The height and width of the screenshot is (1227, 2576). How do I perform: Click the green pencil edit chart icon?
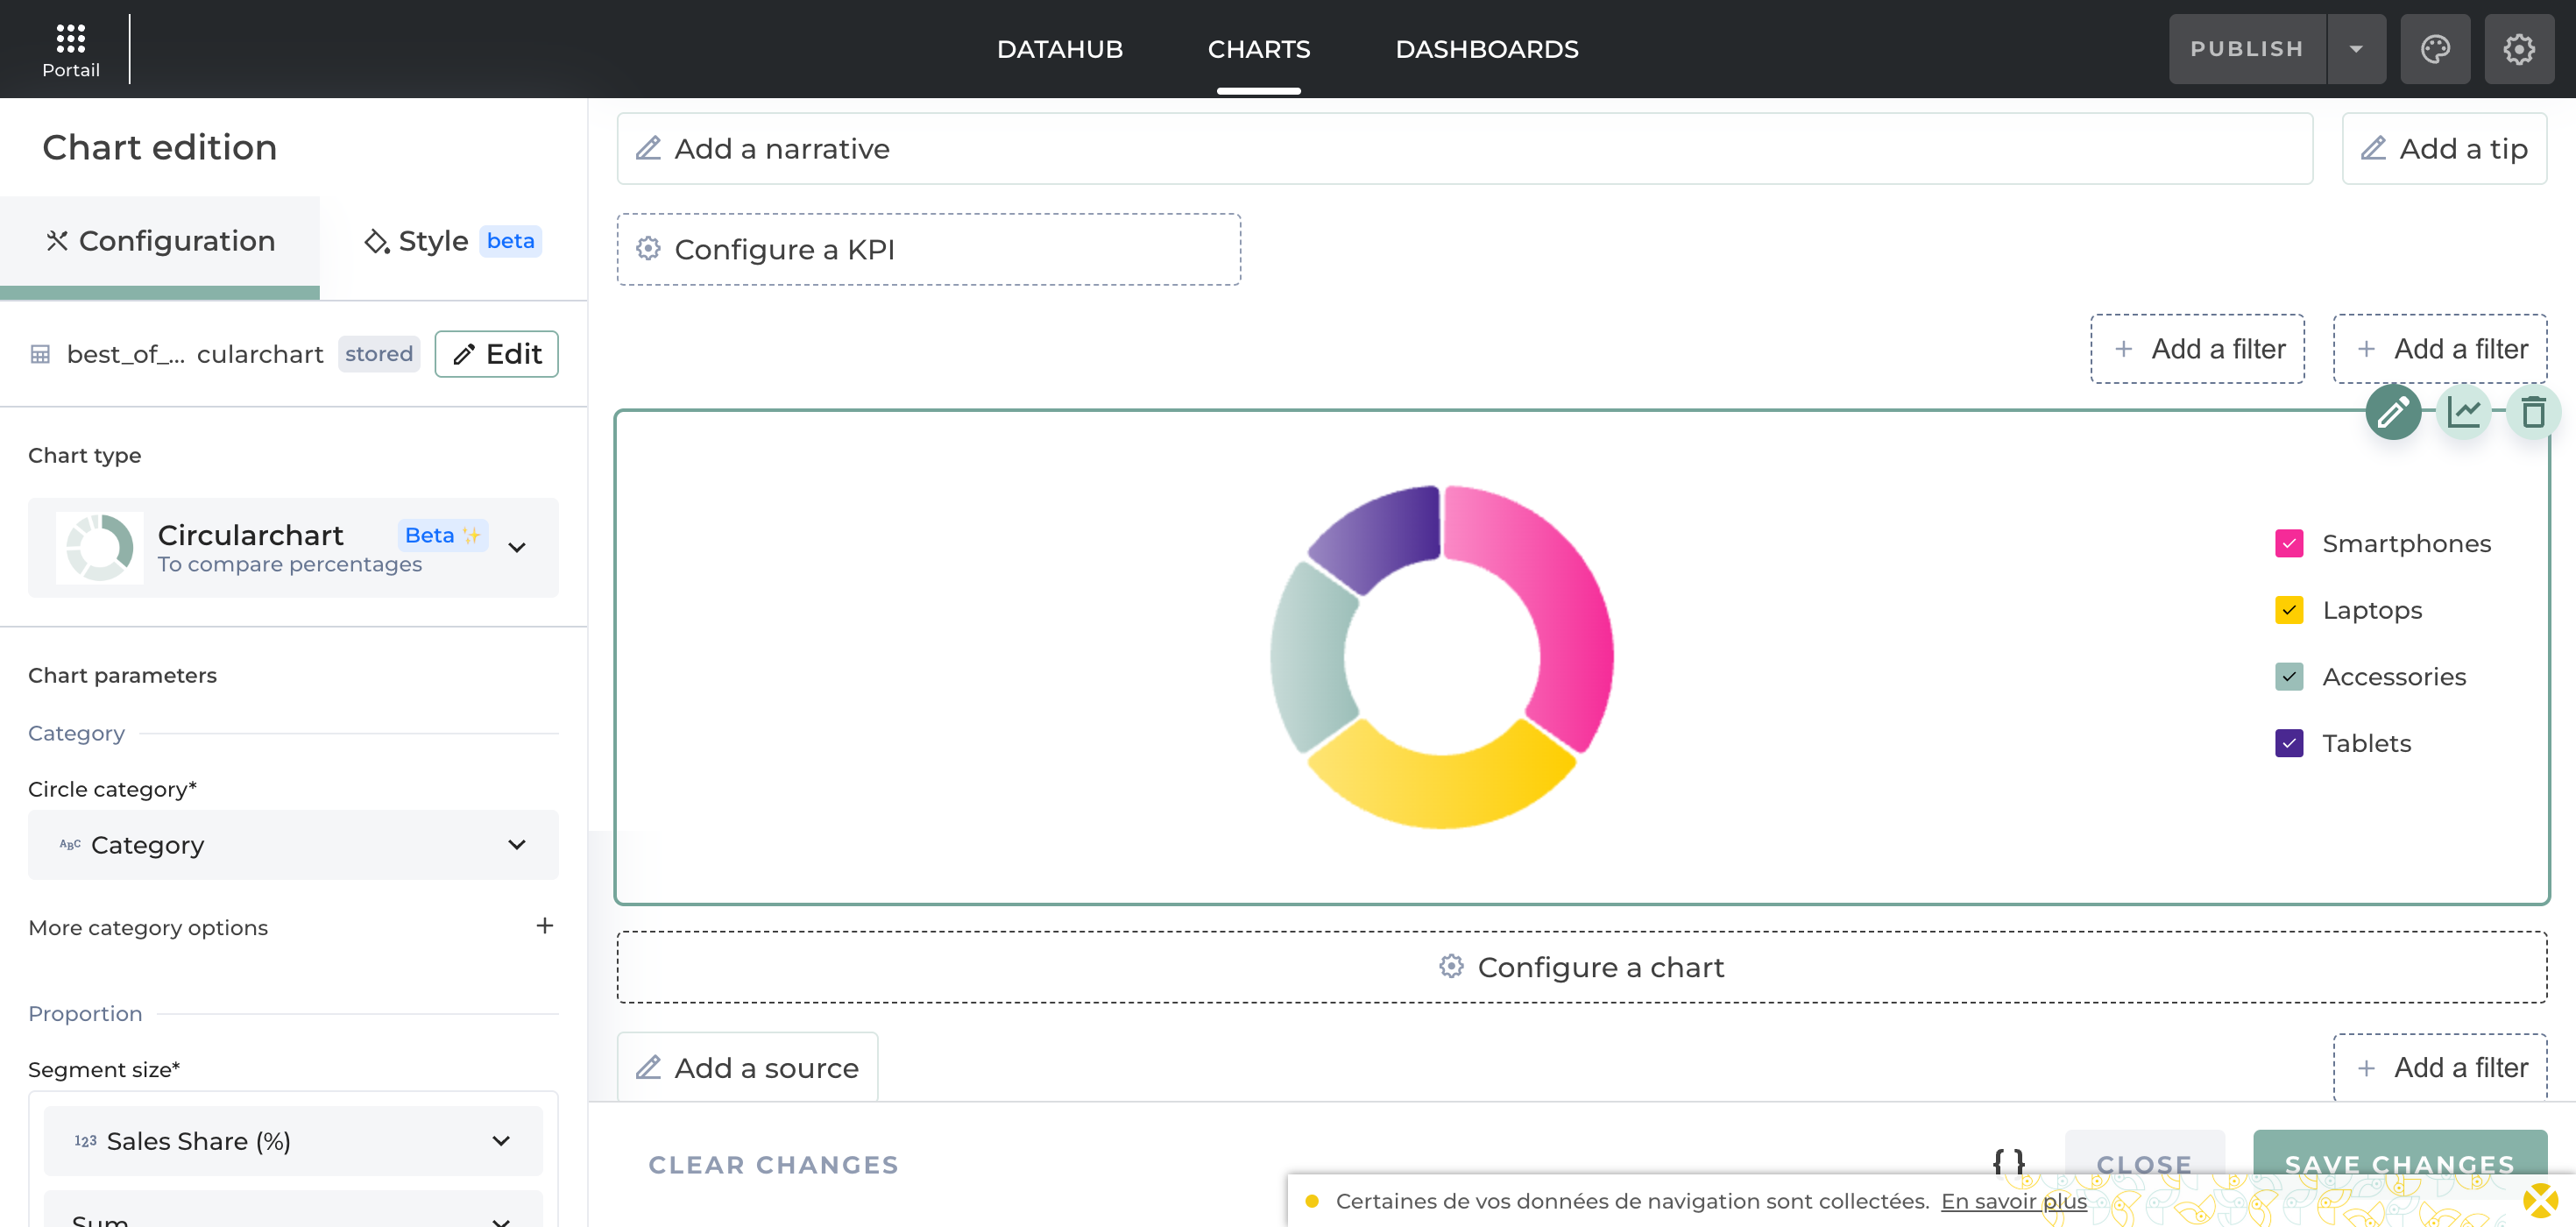pyautogui.click(x=2393, y=412)
